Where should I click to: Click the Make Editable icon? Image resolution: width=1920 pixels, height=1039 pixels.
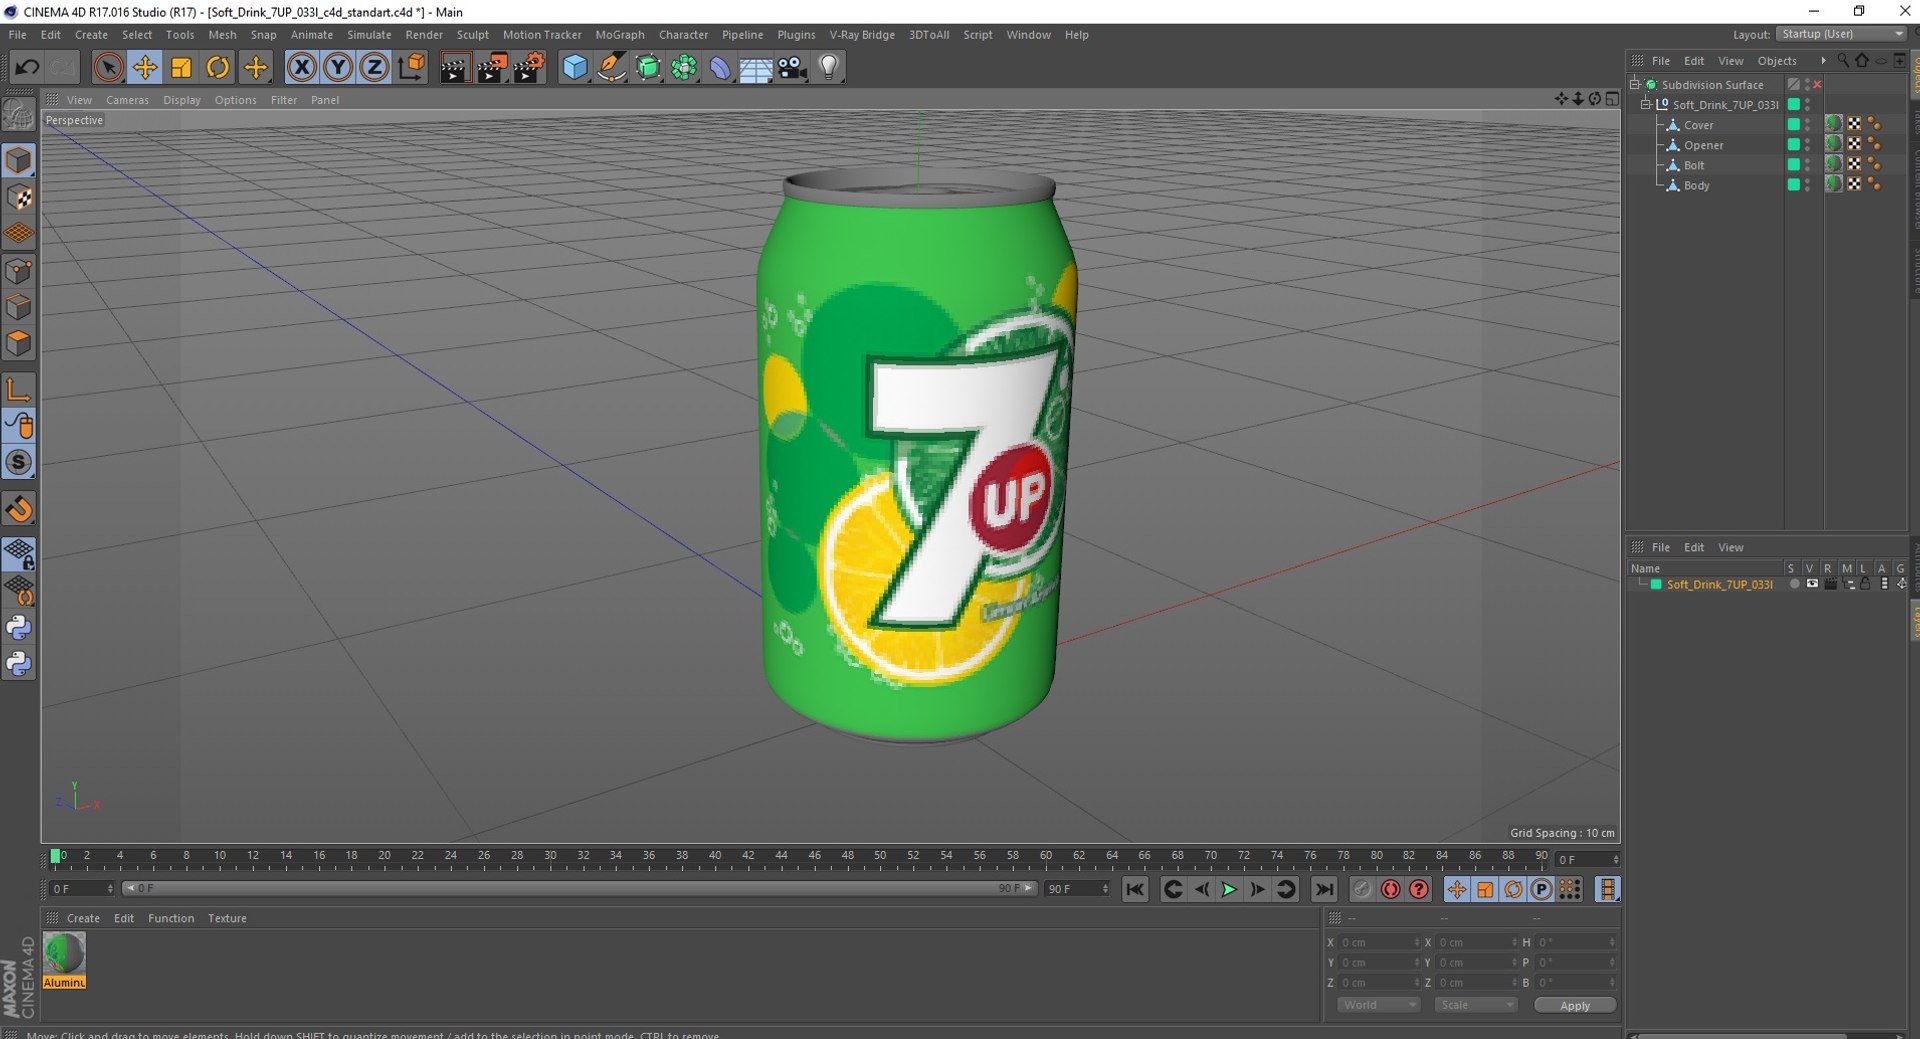pyautogui.click(x=19, y=116)
